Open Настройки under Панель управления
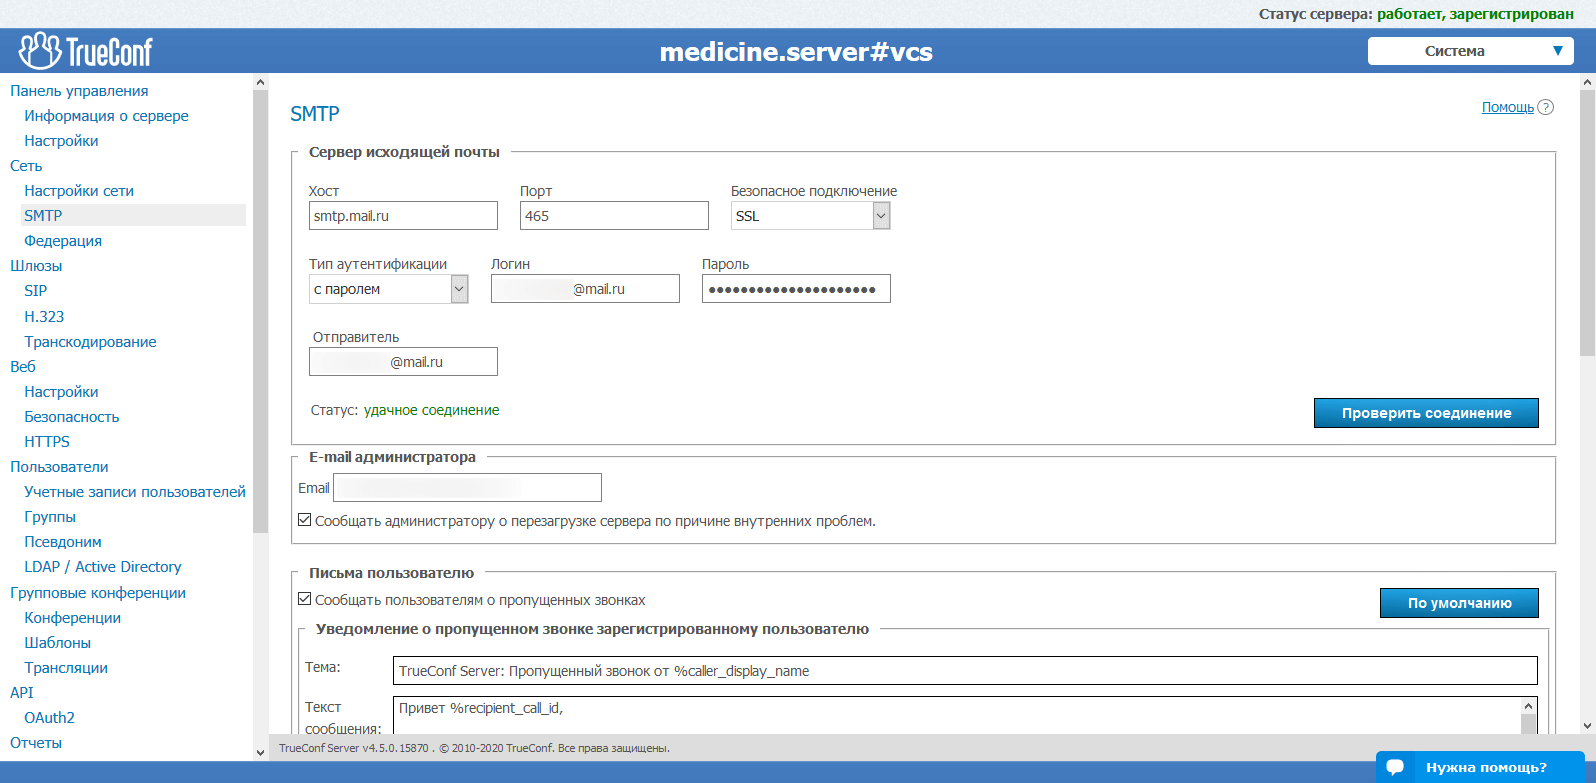Screen dimensions: 1596x783 (61, 141)
